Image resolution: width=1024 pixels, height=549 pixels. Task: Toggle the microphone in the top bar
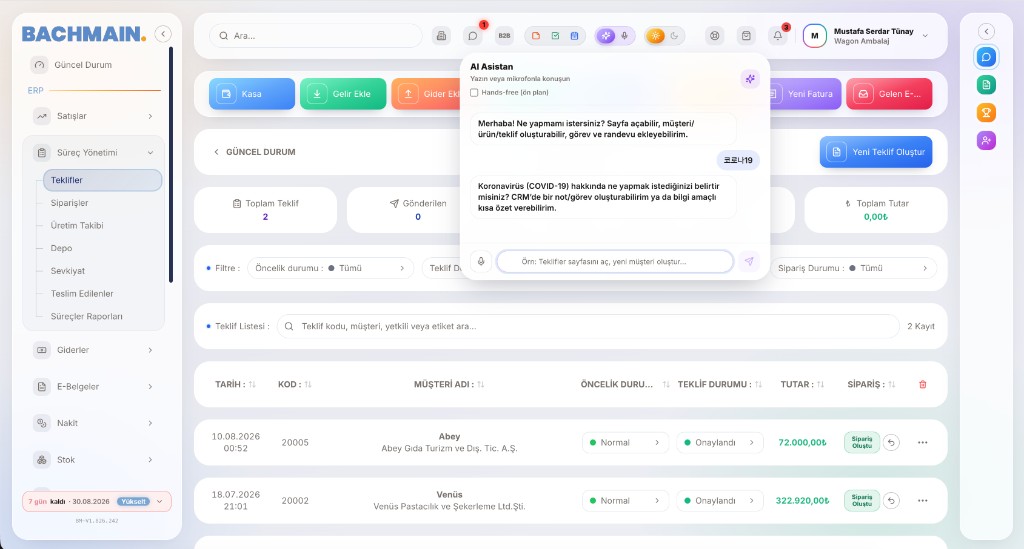(624, 36)
